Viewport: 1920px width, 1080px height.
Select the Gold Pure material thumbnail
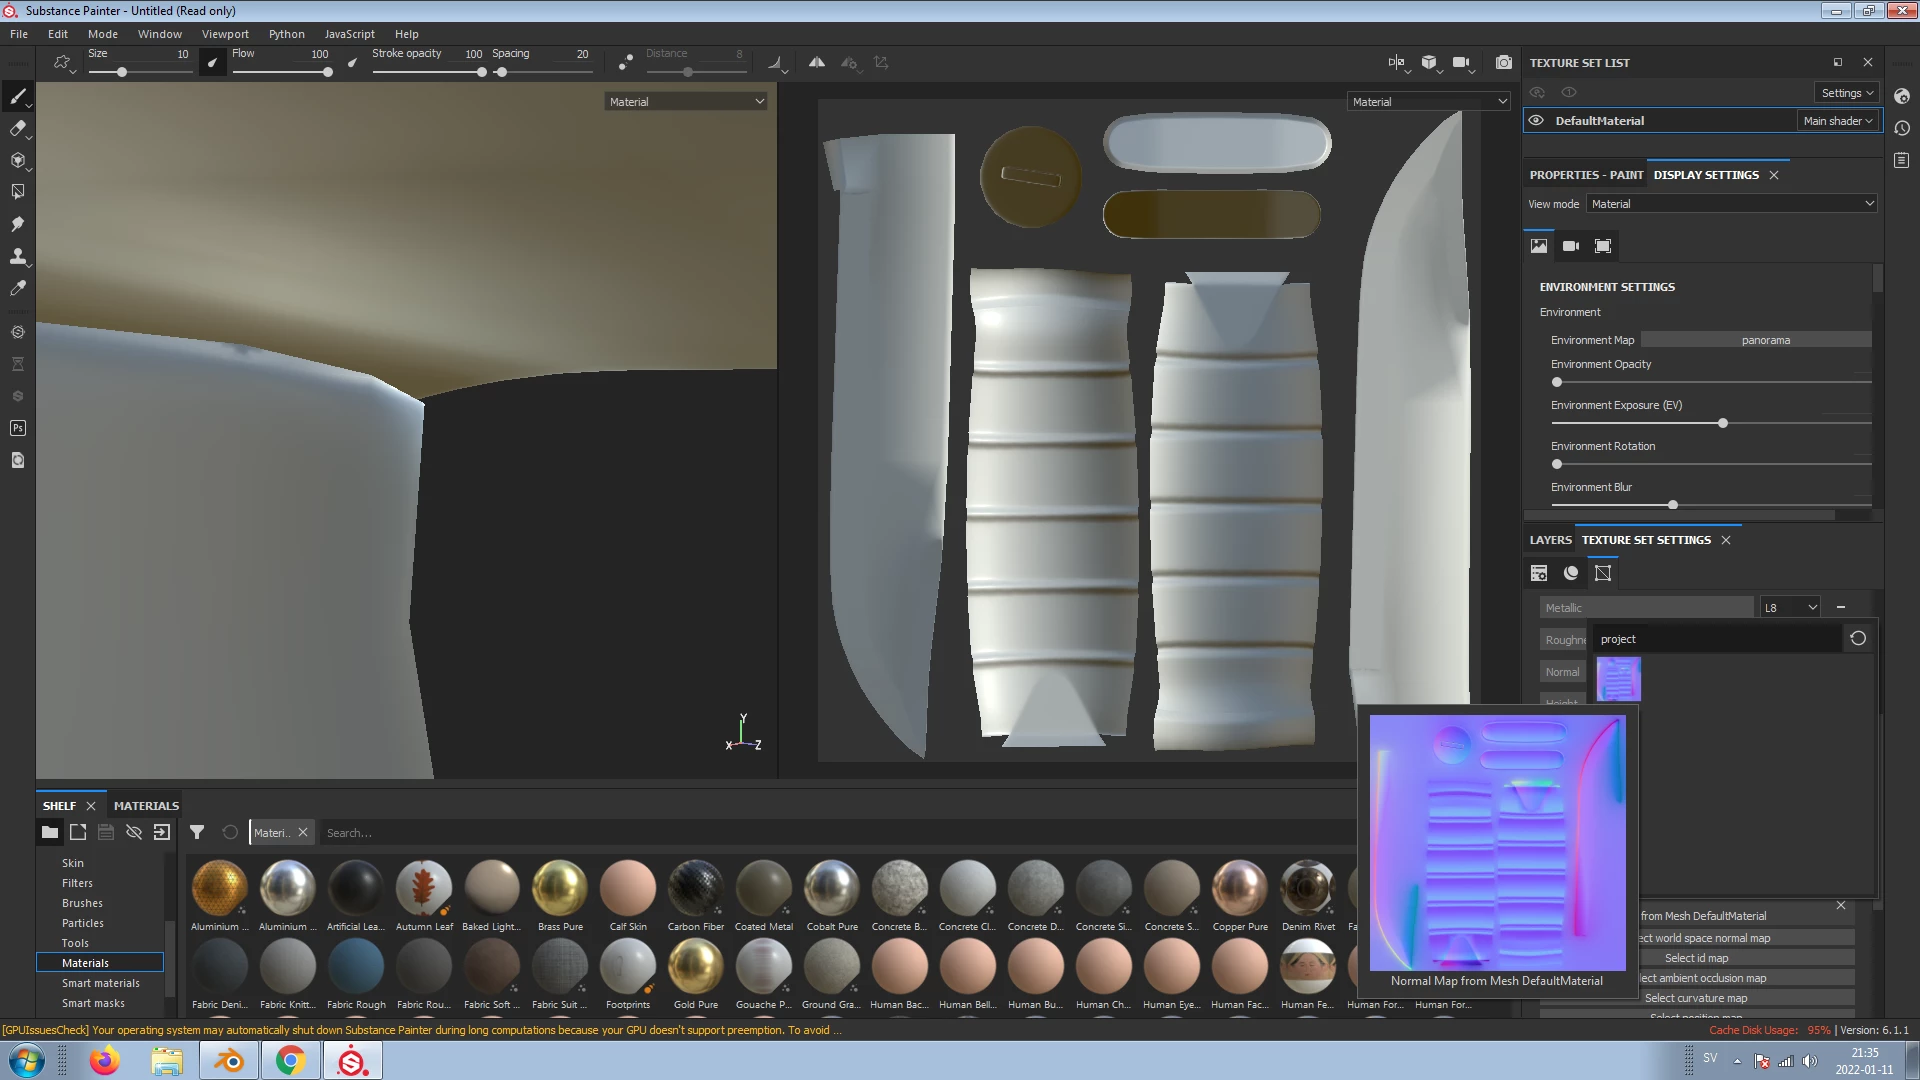point(695,967)
